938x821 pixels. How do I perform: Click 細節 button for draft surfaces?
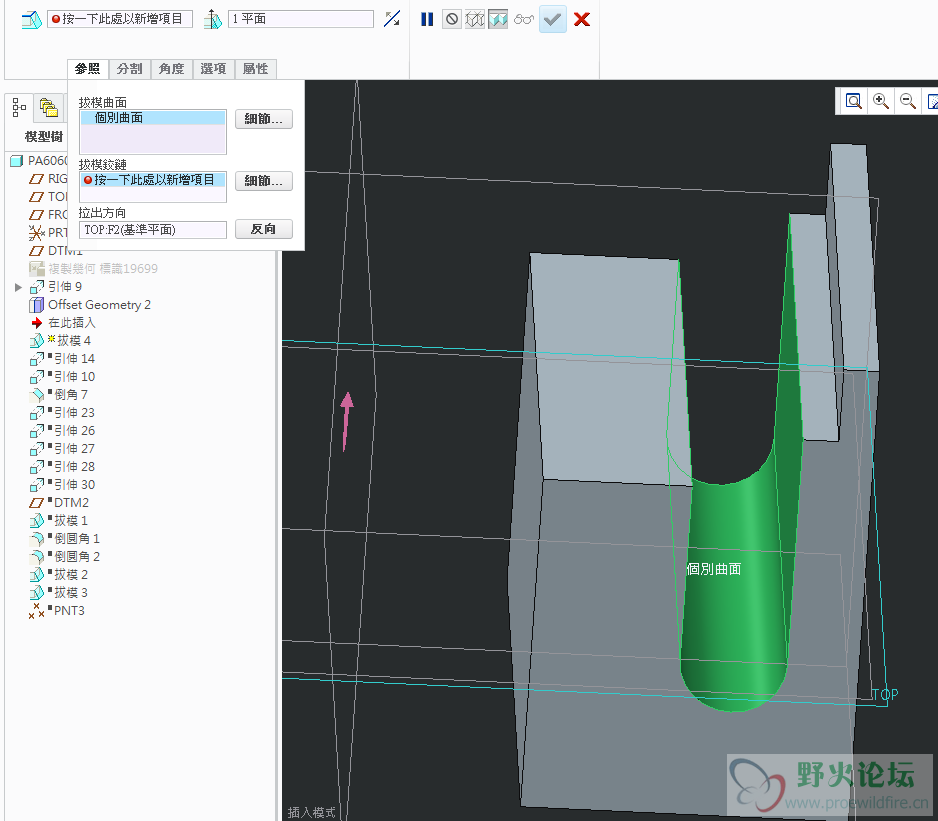263,118
